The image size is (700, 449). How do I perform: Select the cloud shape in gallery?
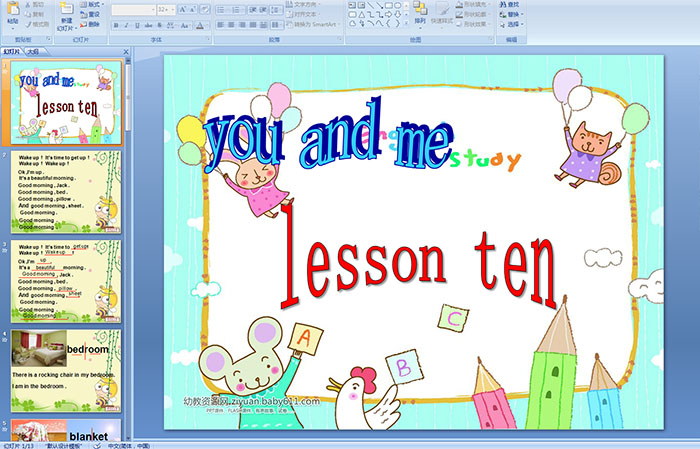(353, 23)
